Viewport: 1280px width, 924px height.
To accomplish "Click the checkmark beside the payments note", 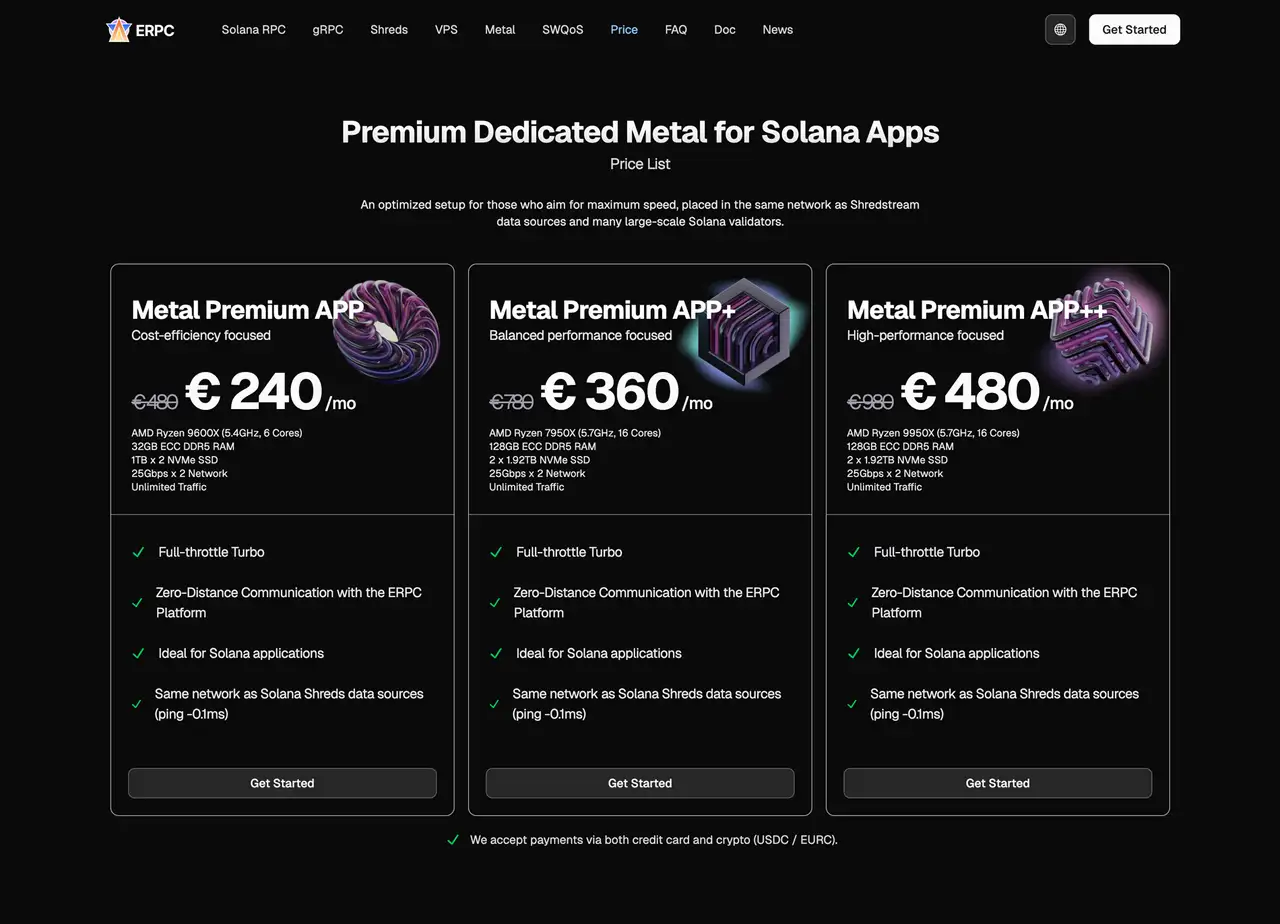I will pos(453,840).
